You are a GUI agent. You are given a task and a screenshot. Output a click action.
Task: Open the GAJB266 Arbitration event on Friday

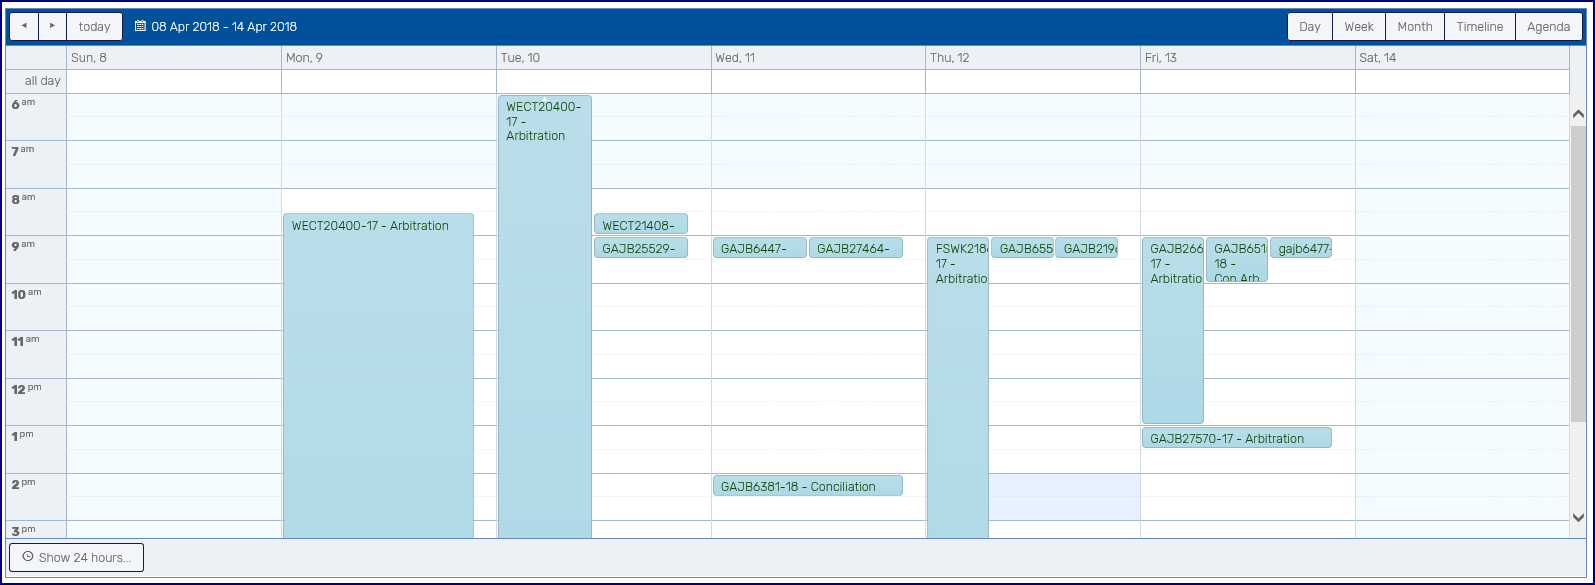coord(1173,331)
